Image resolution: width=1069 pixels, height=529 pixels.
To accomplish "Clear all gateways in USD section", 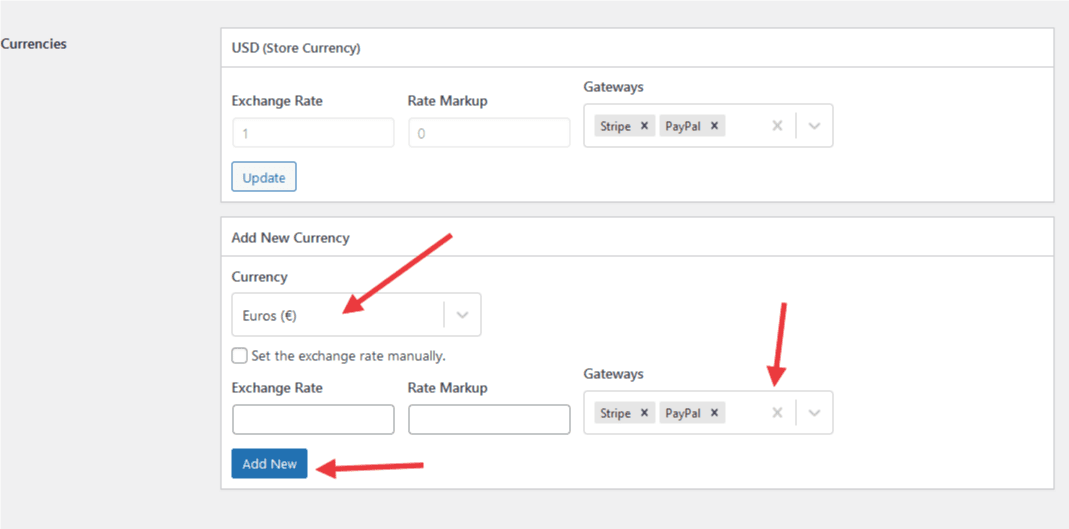I will pyautogui.click(x=777, y=126).
